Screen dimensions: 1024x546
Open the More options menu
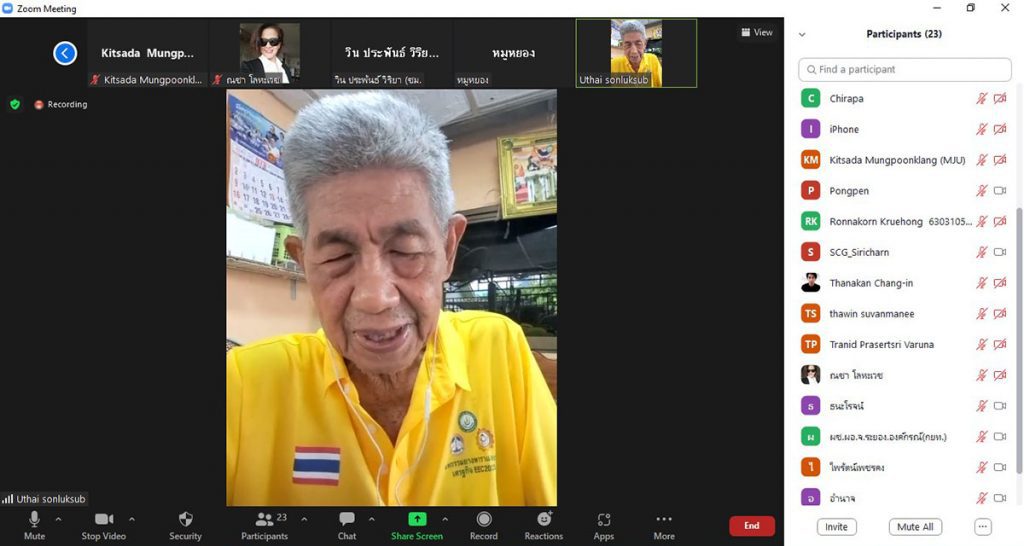point(664,519)
